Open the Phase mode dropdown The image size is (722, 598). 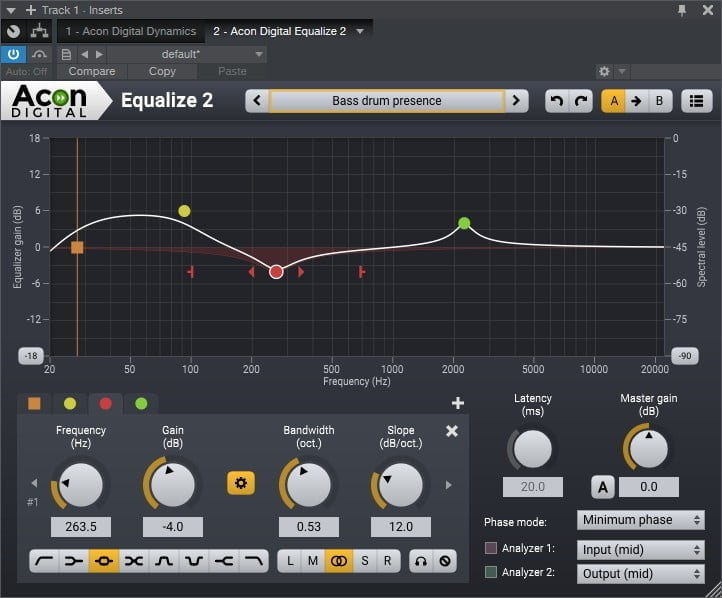point(640,520)
